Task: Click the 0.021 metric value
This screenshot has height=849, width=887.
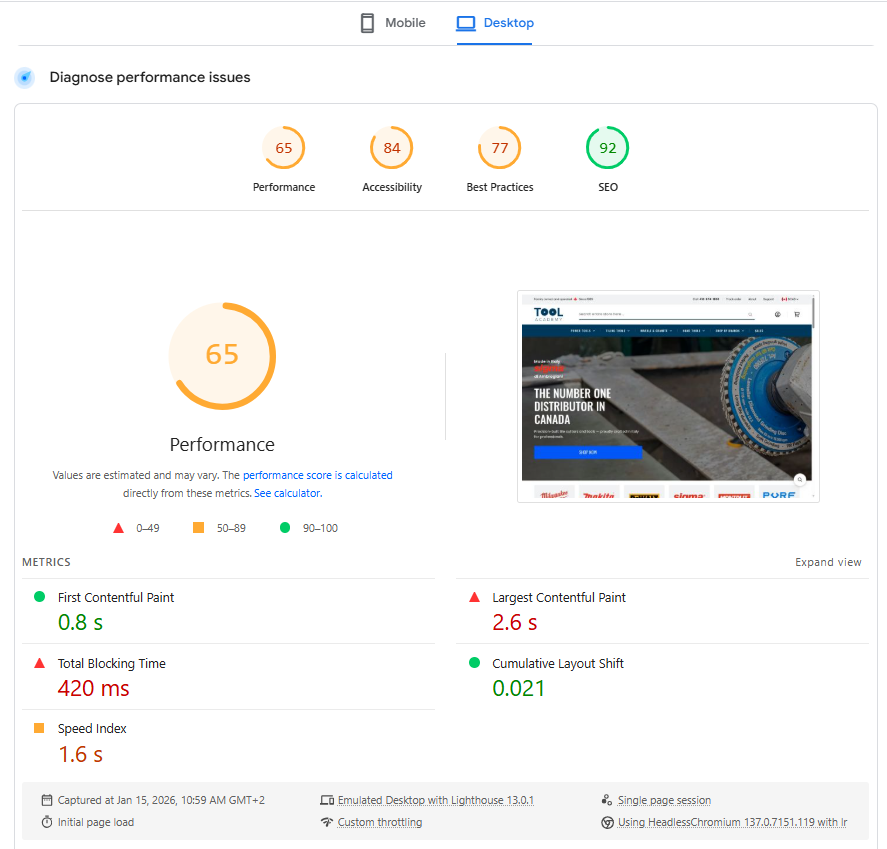Action: click(x=518, y=688)
